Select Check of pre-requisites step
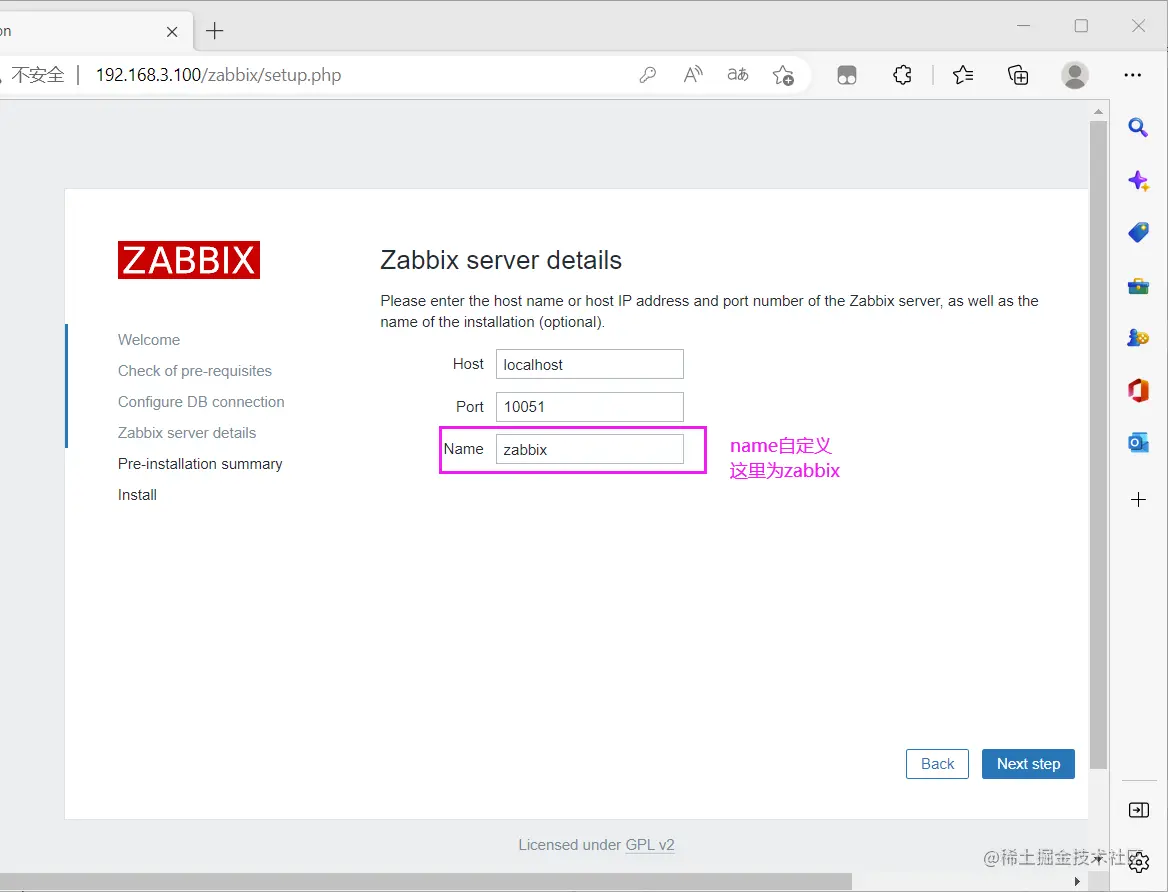Image resolution: width=1168 pixels, height=892 pixels. tap(194, 370)
